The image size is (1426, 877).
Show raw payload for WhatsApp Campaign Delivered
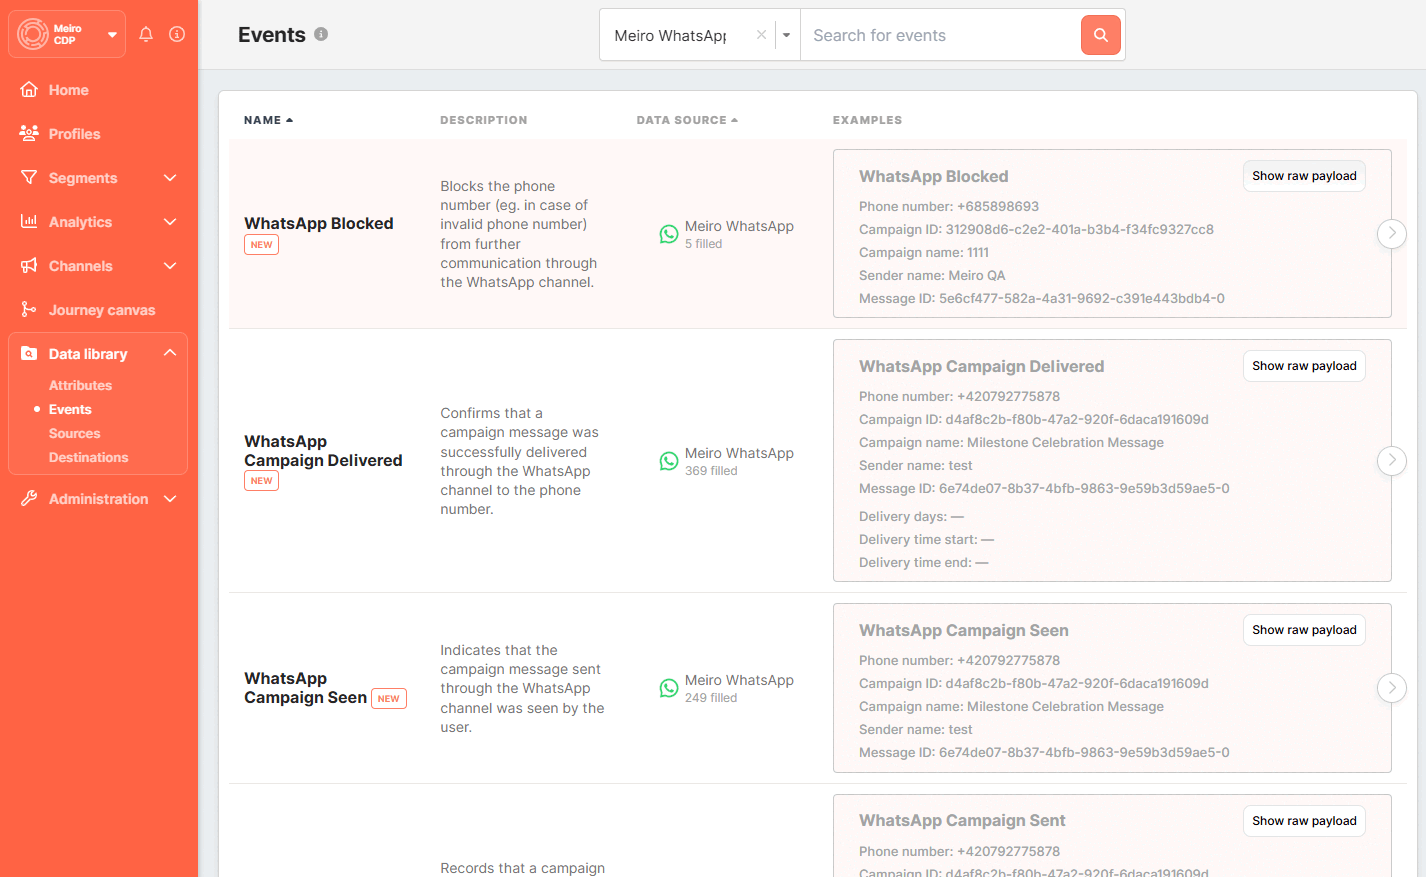point(1304,366)
